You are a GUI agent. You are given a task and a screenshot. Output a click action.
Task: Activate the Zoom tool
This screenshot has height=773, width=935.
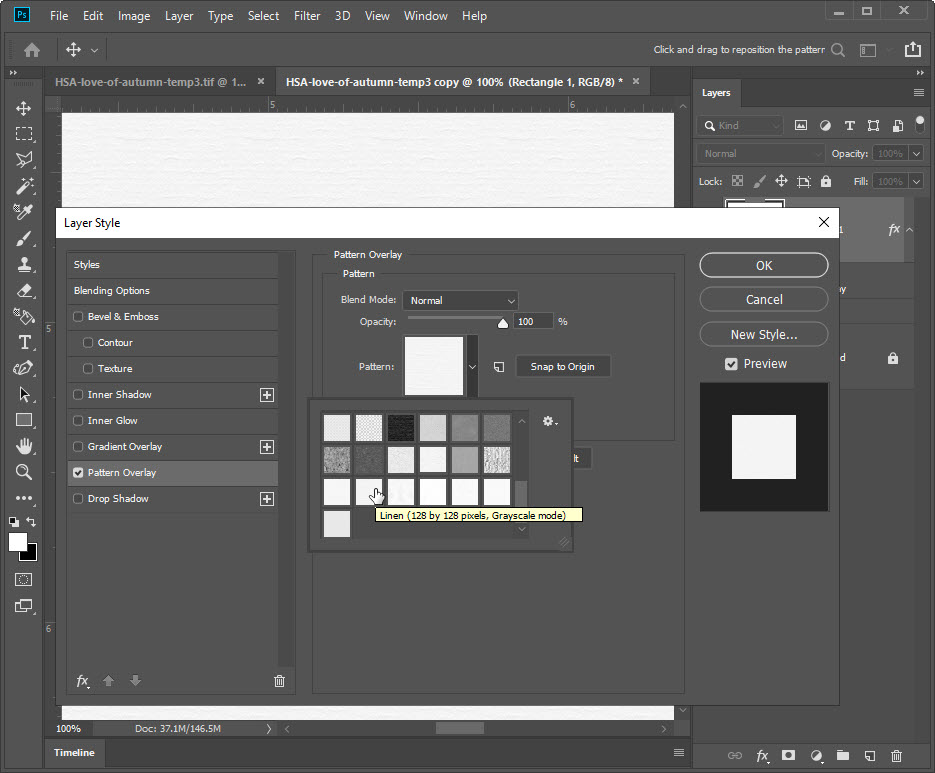(x=23, y=471)
